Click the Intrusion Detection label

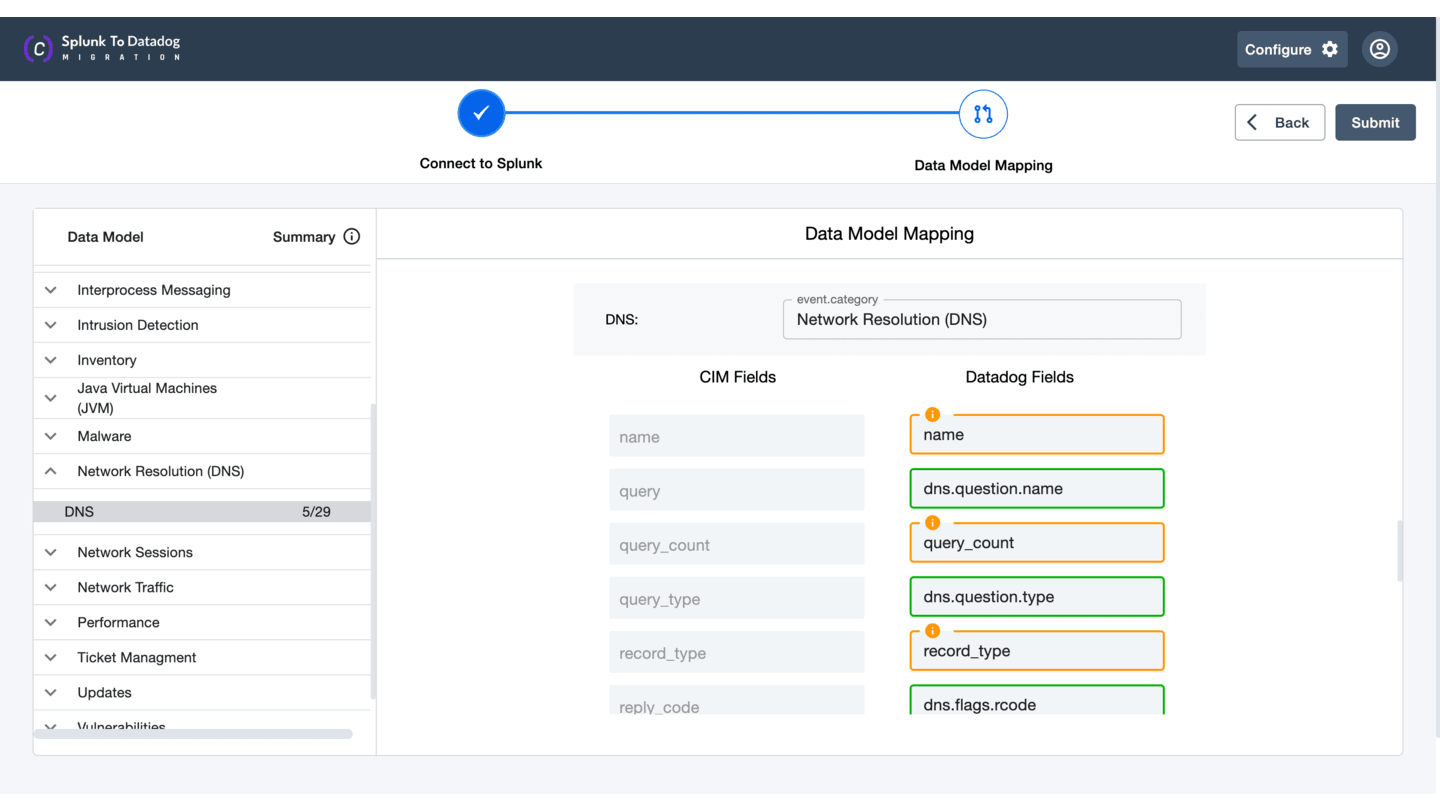pos(138,325)
